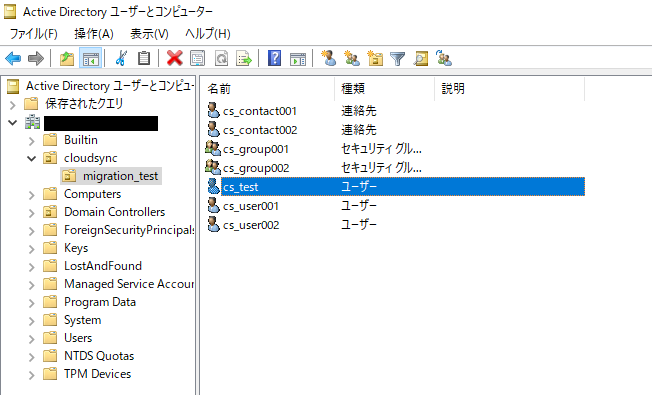Select the Keys tree item
Image resolution: width=652 pixels, height=395 pixels.
coord(76,248)
